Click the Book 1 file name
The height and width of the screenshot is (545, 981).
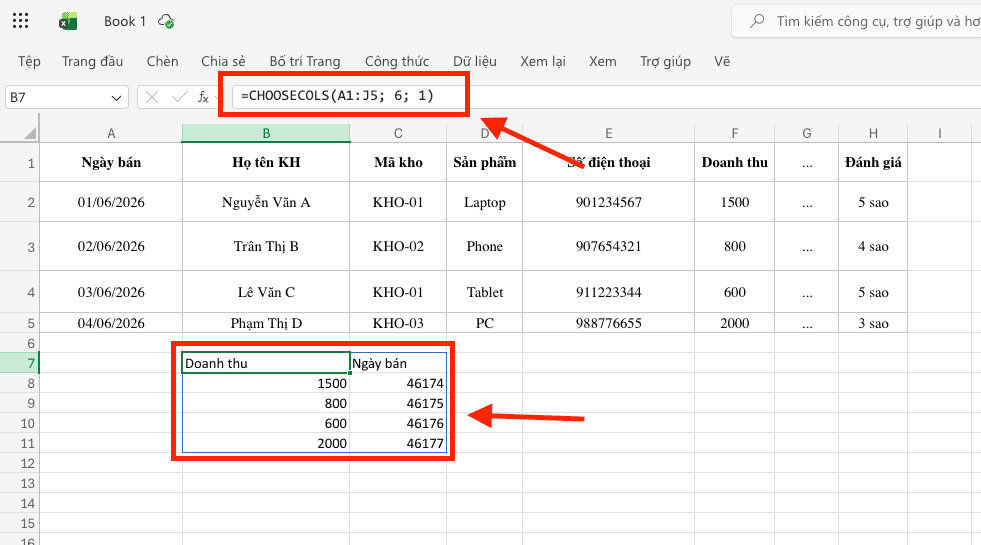click(x=125, y=21)
